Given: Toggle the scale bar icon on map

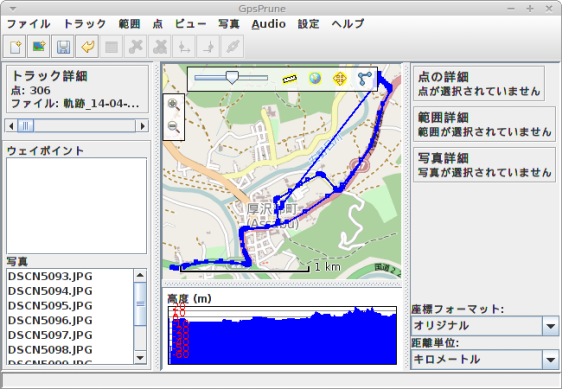Looking at the screenshot, I should [x=290, y=79].
